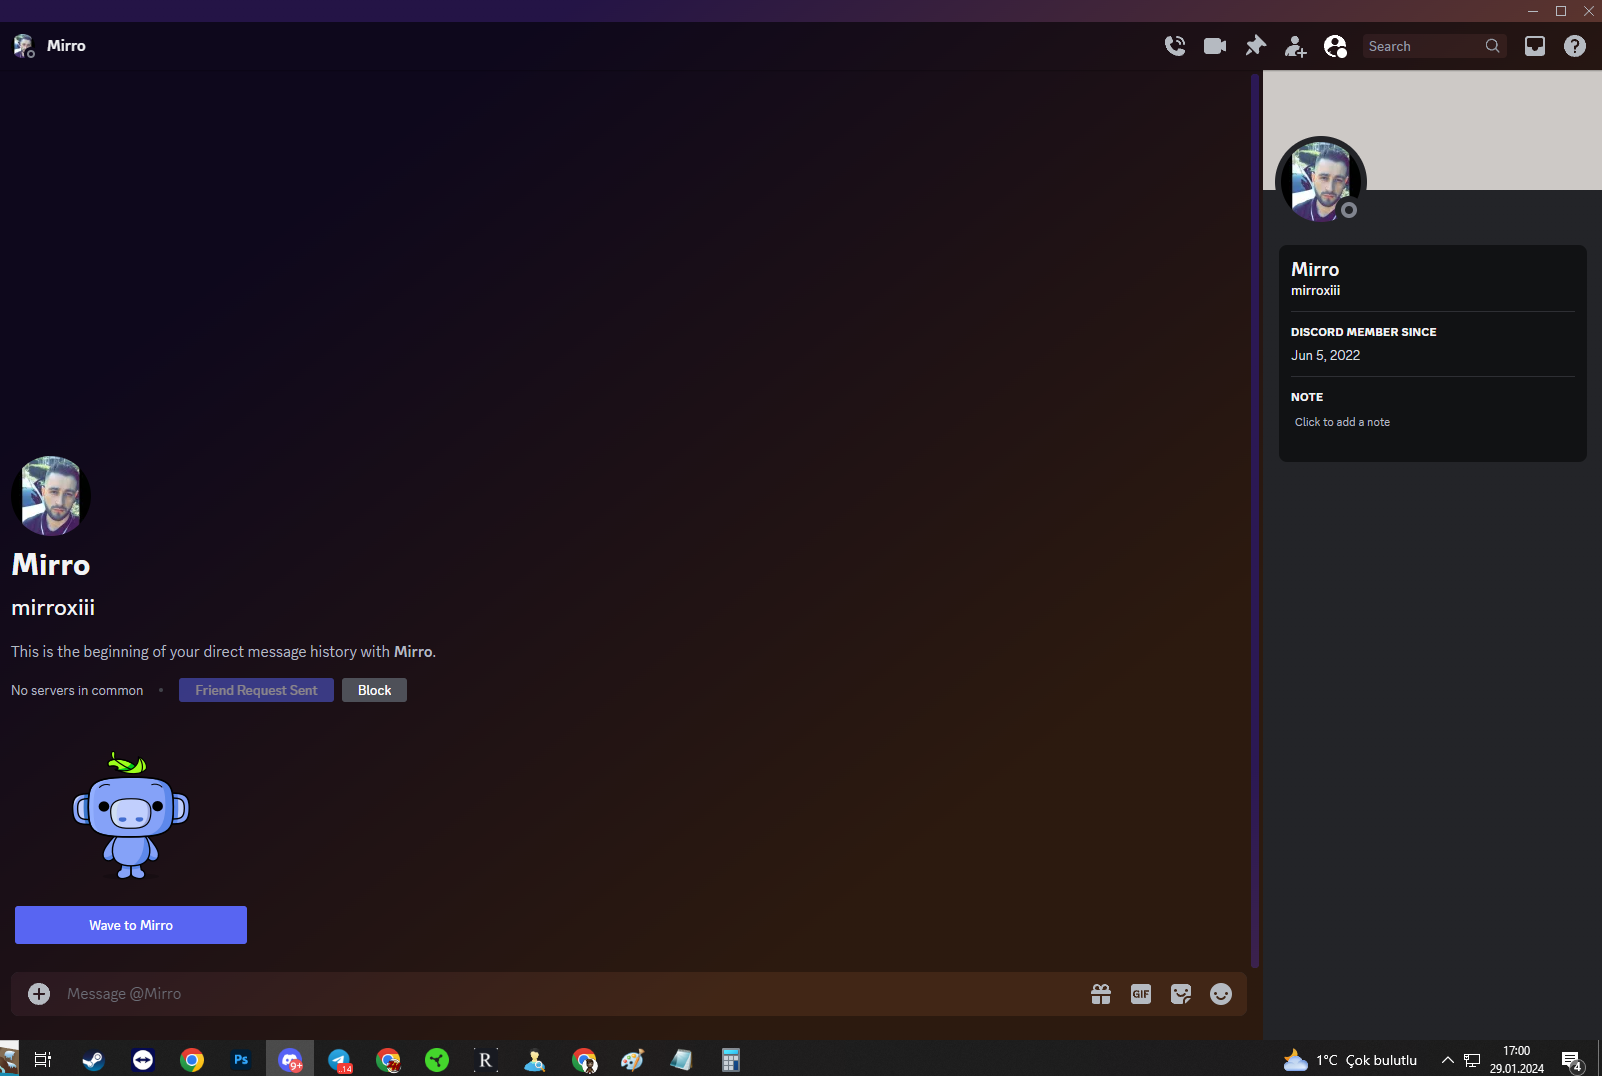This screenshot has height=1076, width=1602.
Task: Open the attachment plus button
Action: click(39, 994)
